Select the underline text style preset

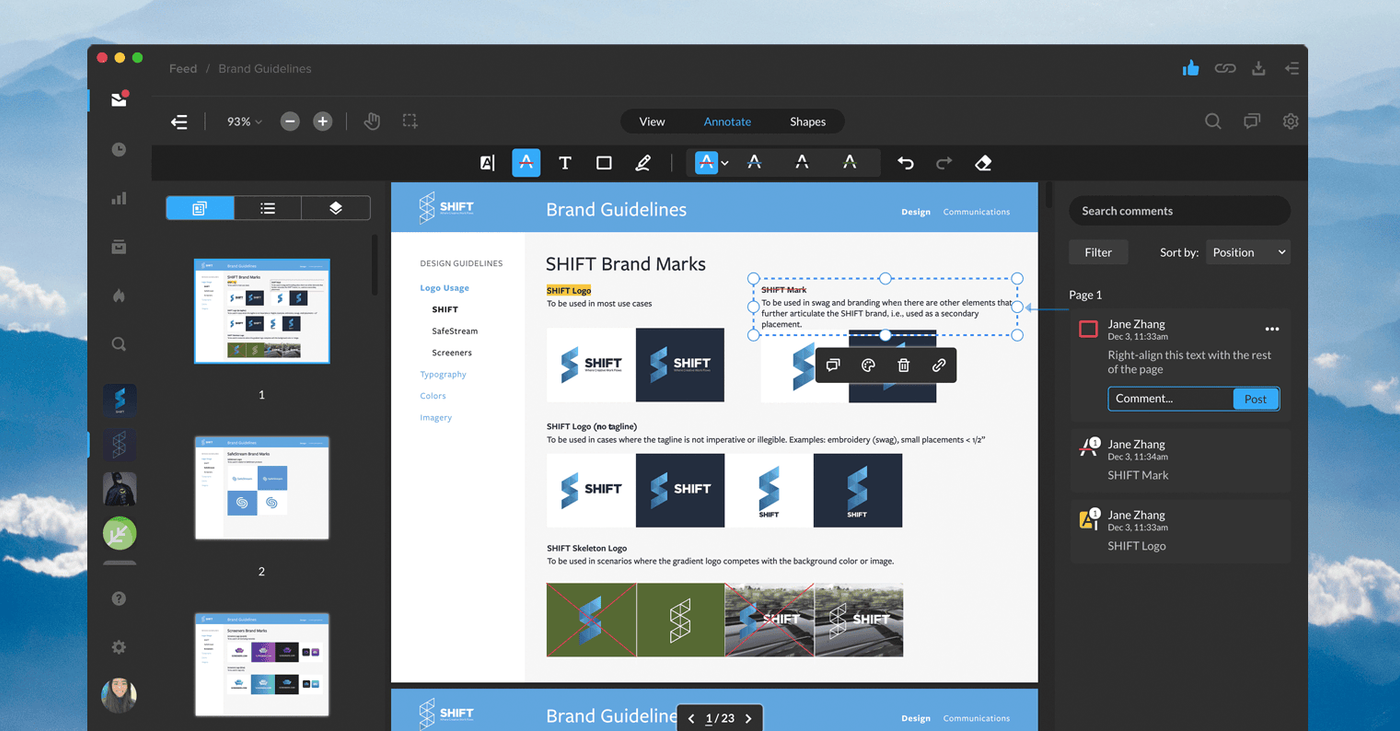[x=802, y=163]
